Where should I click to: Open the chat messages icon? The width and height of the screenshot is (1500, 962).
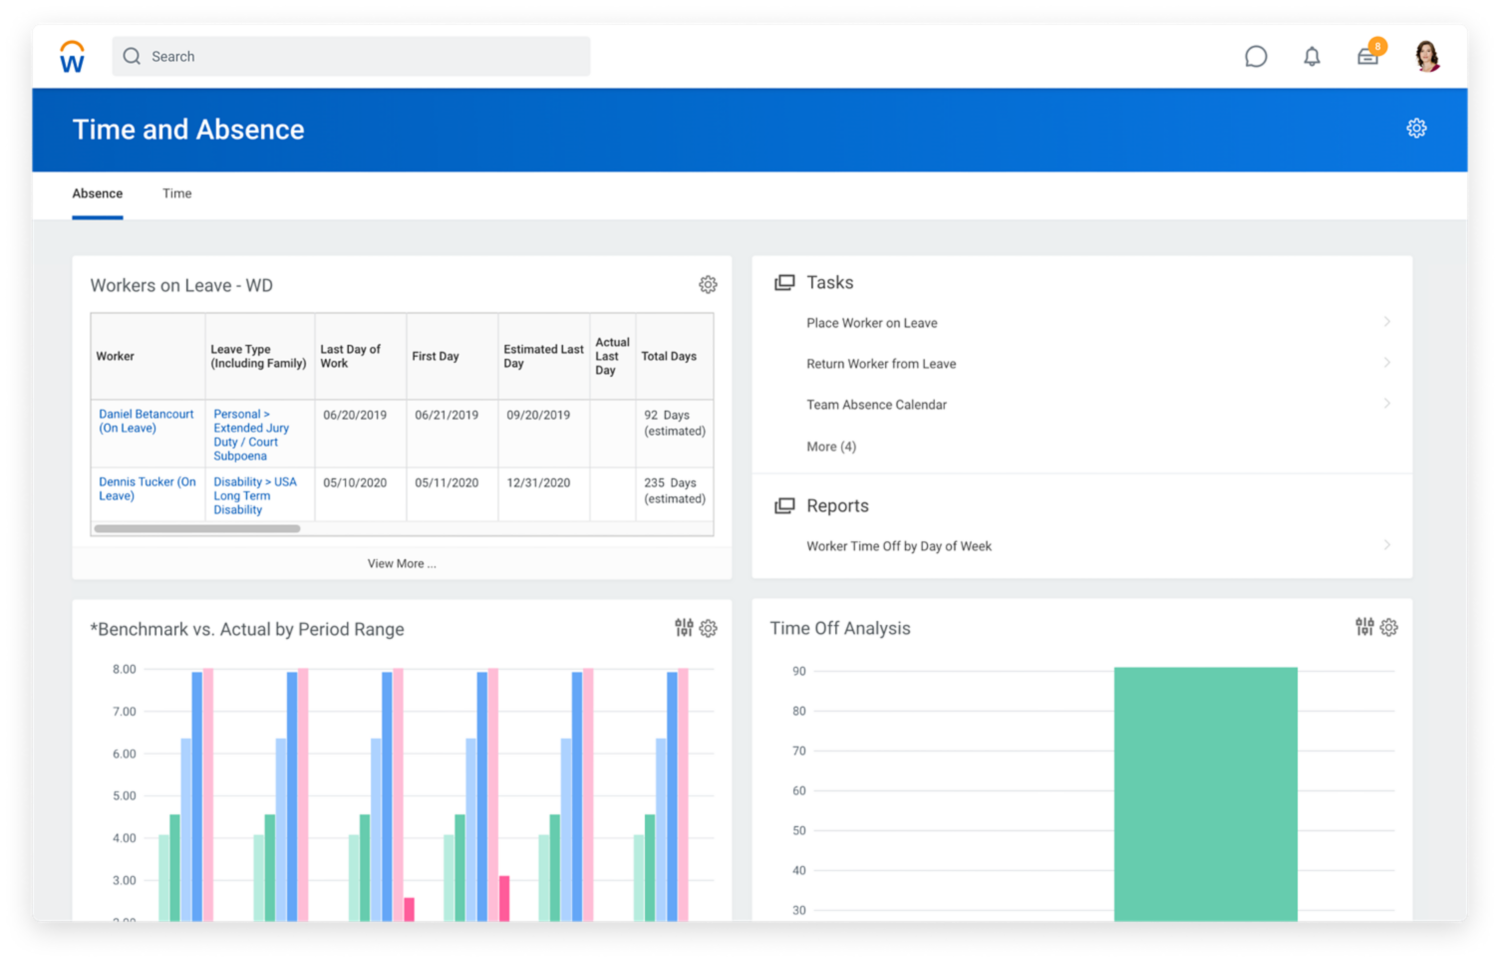[1256, 57]
